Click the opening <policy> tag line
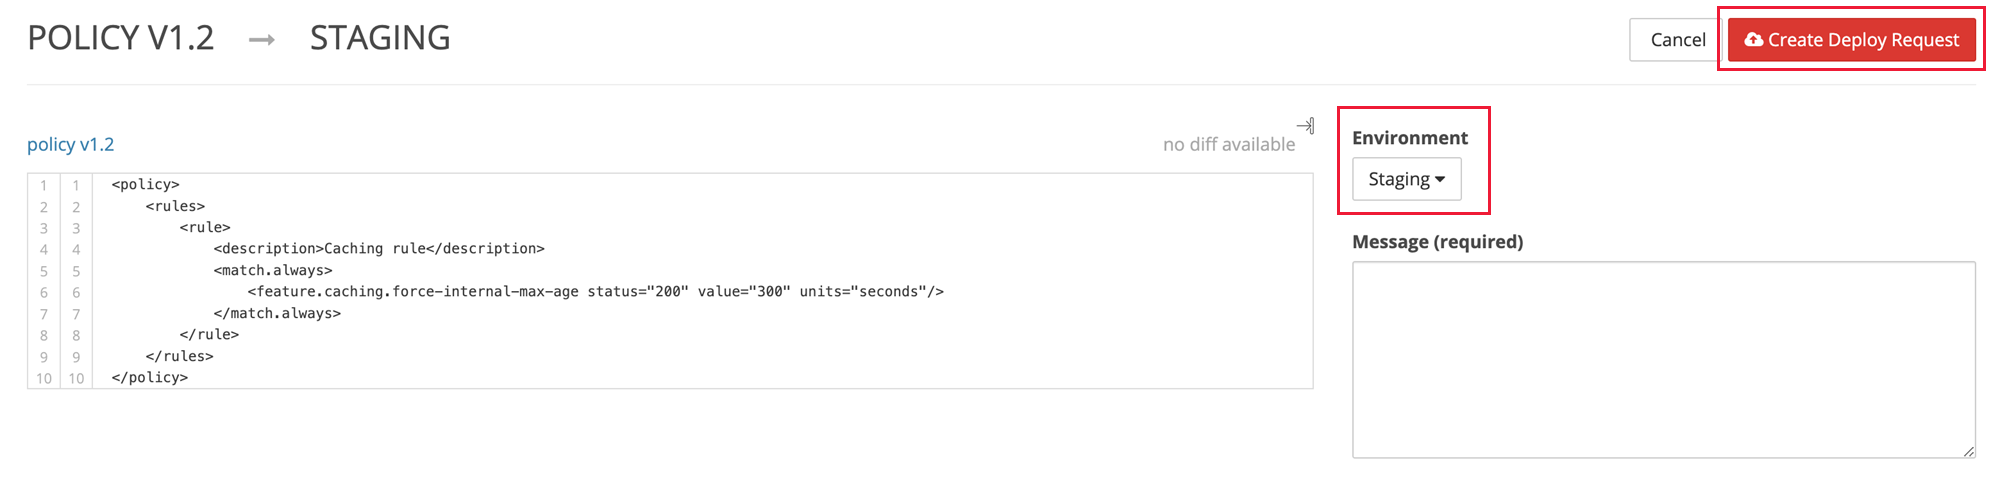Image resolution: width=1998 pixels, height=490 pixels. [145, 185]
